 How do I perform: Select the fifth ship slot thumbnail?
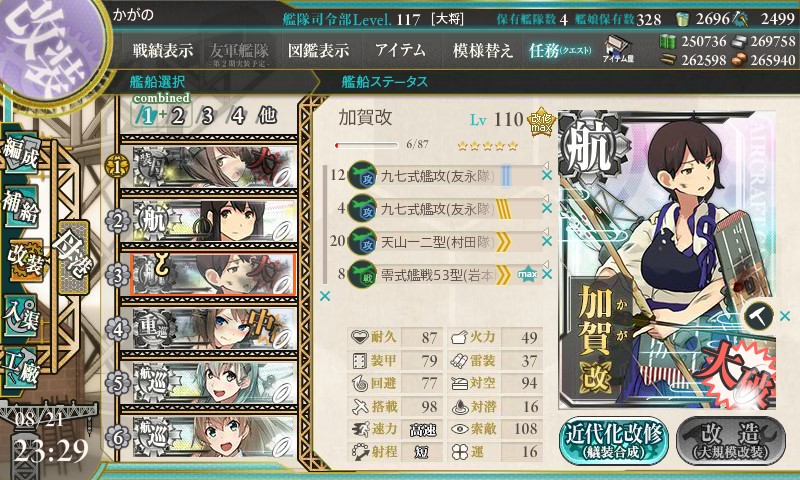(214, 383)
